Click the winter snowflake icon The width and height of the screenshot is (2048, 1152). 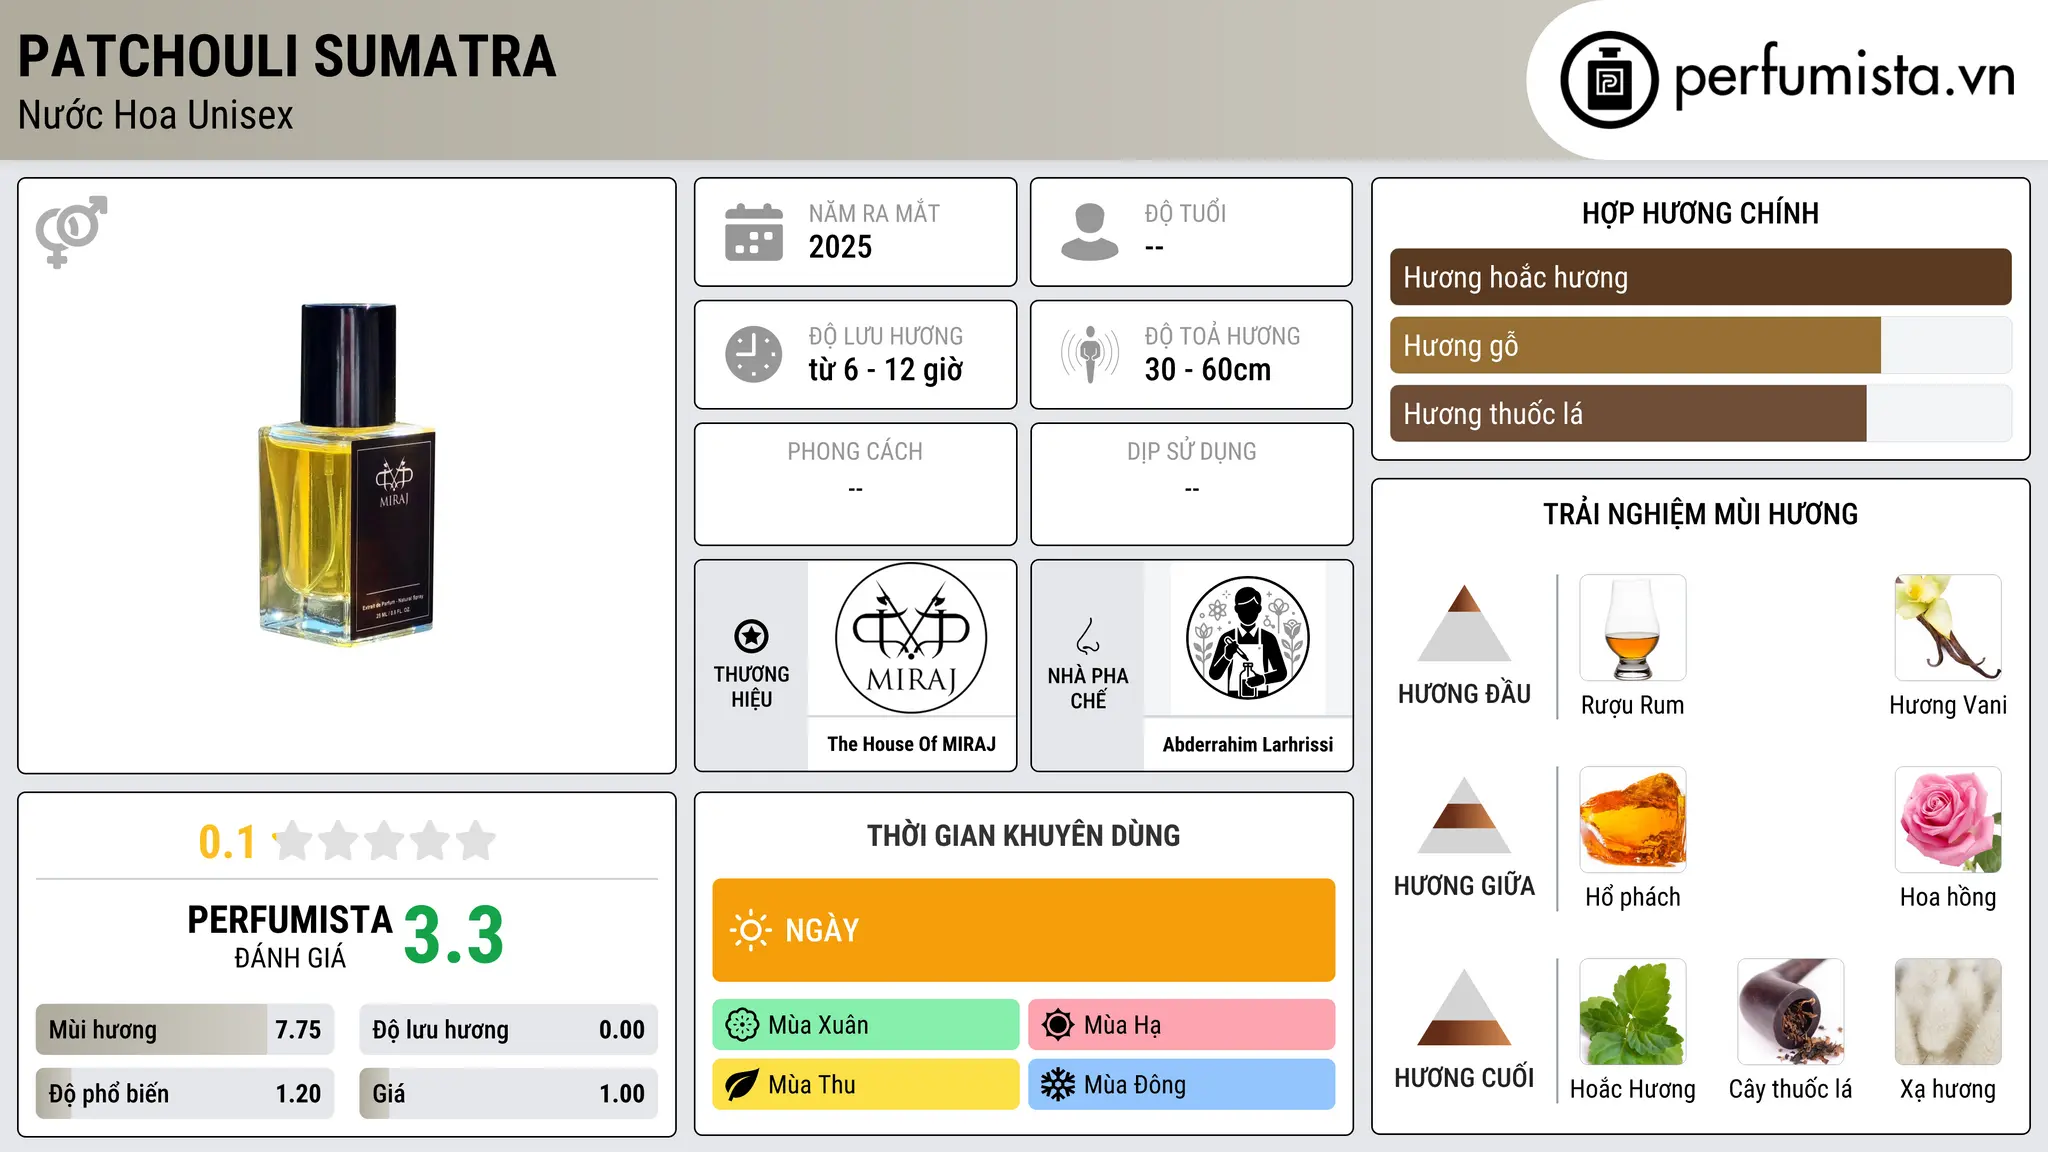(x=1058, y=1085)
